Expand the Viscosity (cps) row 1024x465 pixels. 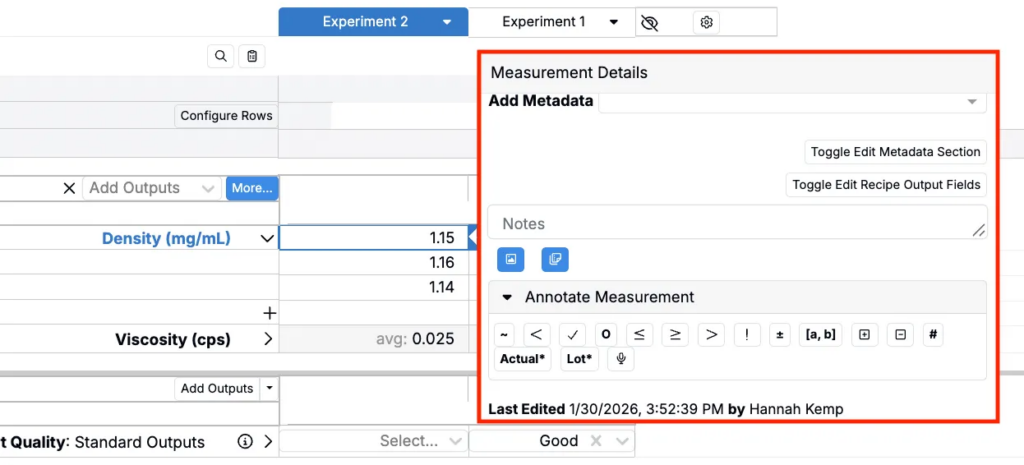point(267,339)
